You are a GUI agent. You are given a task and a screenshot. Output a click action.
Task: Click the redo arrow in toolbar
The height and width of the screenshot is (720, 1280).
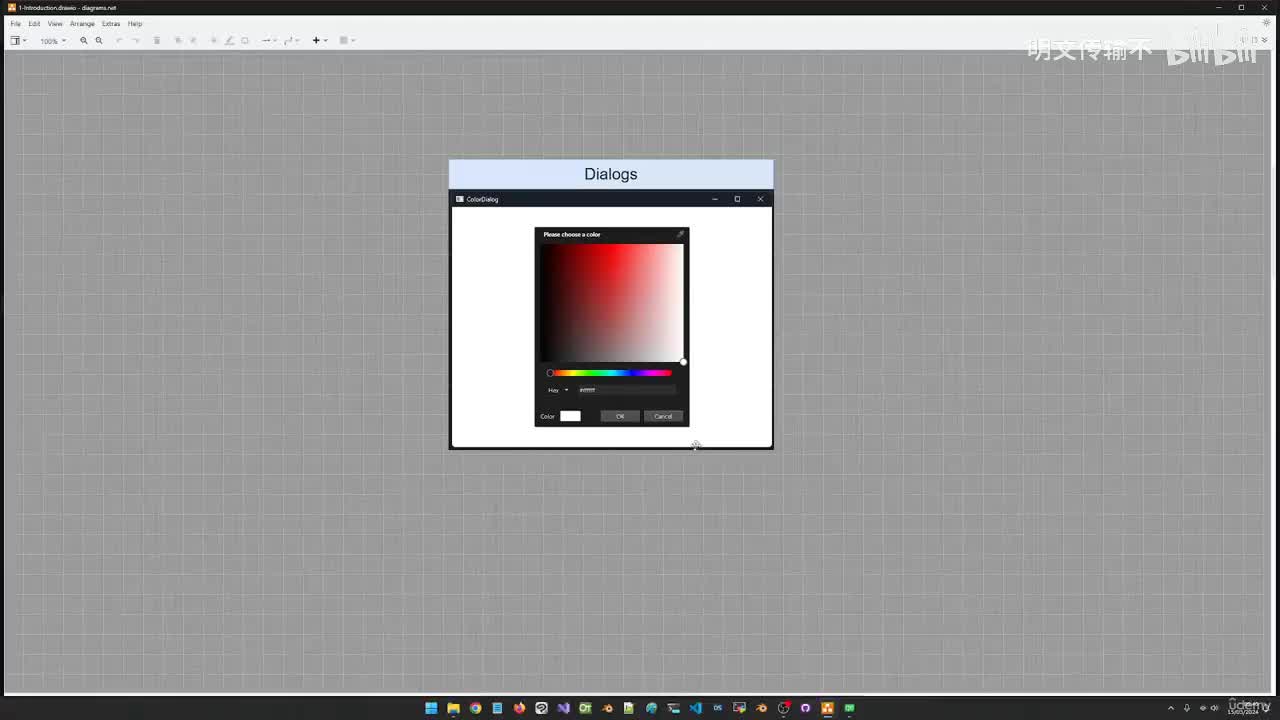point(136,41)
